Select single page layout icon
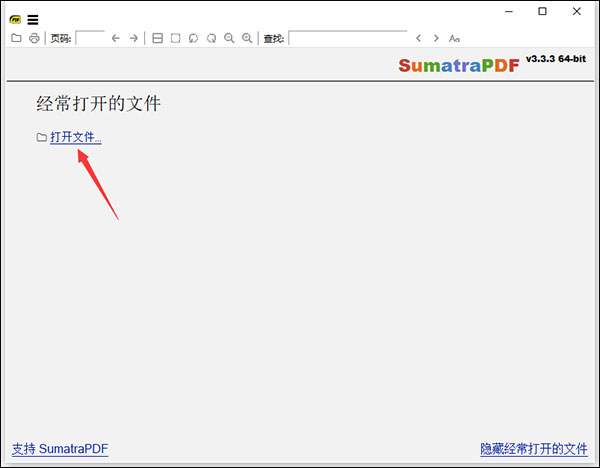Screen dimensions: 600x468 point(175,38)
